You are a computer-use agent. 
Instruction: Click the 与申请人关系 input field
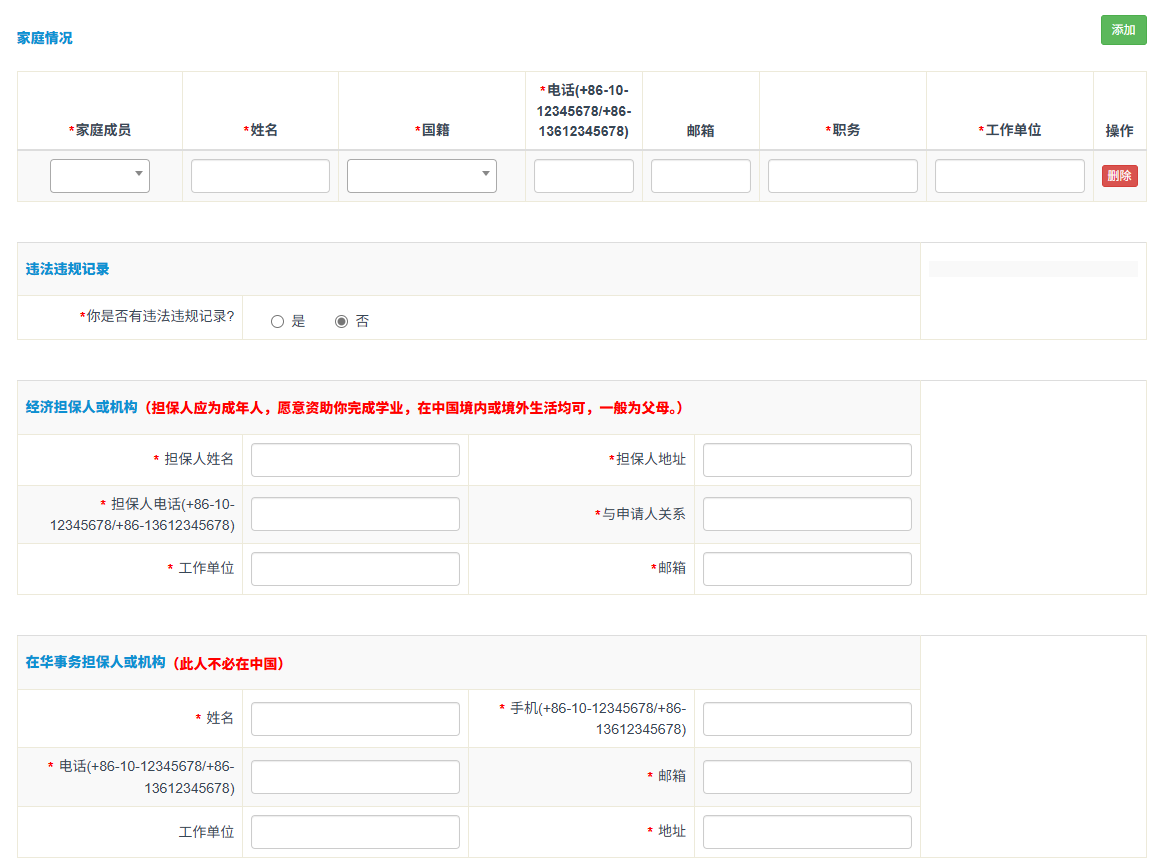pyautogui.click(x=807, y=514)
